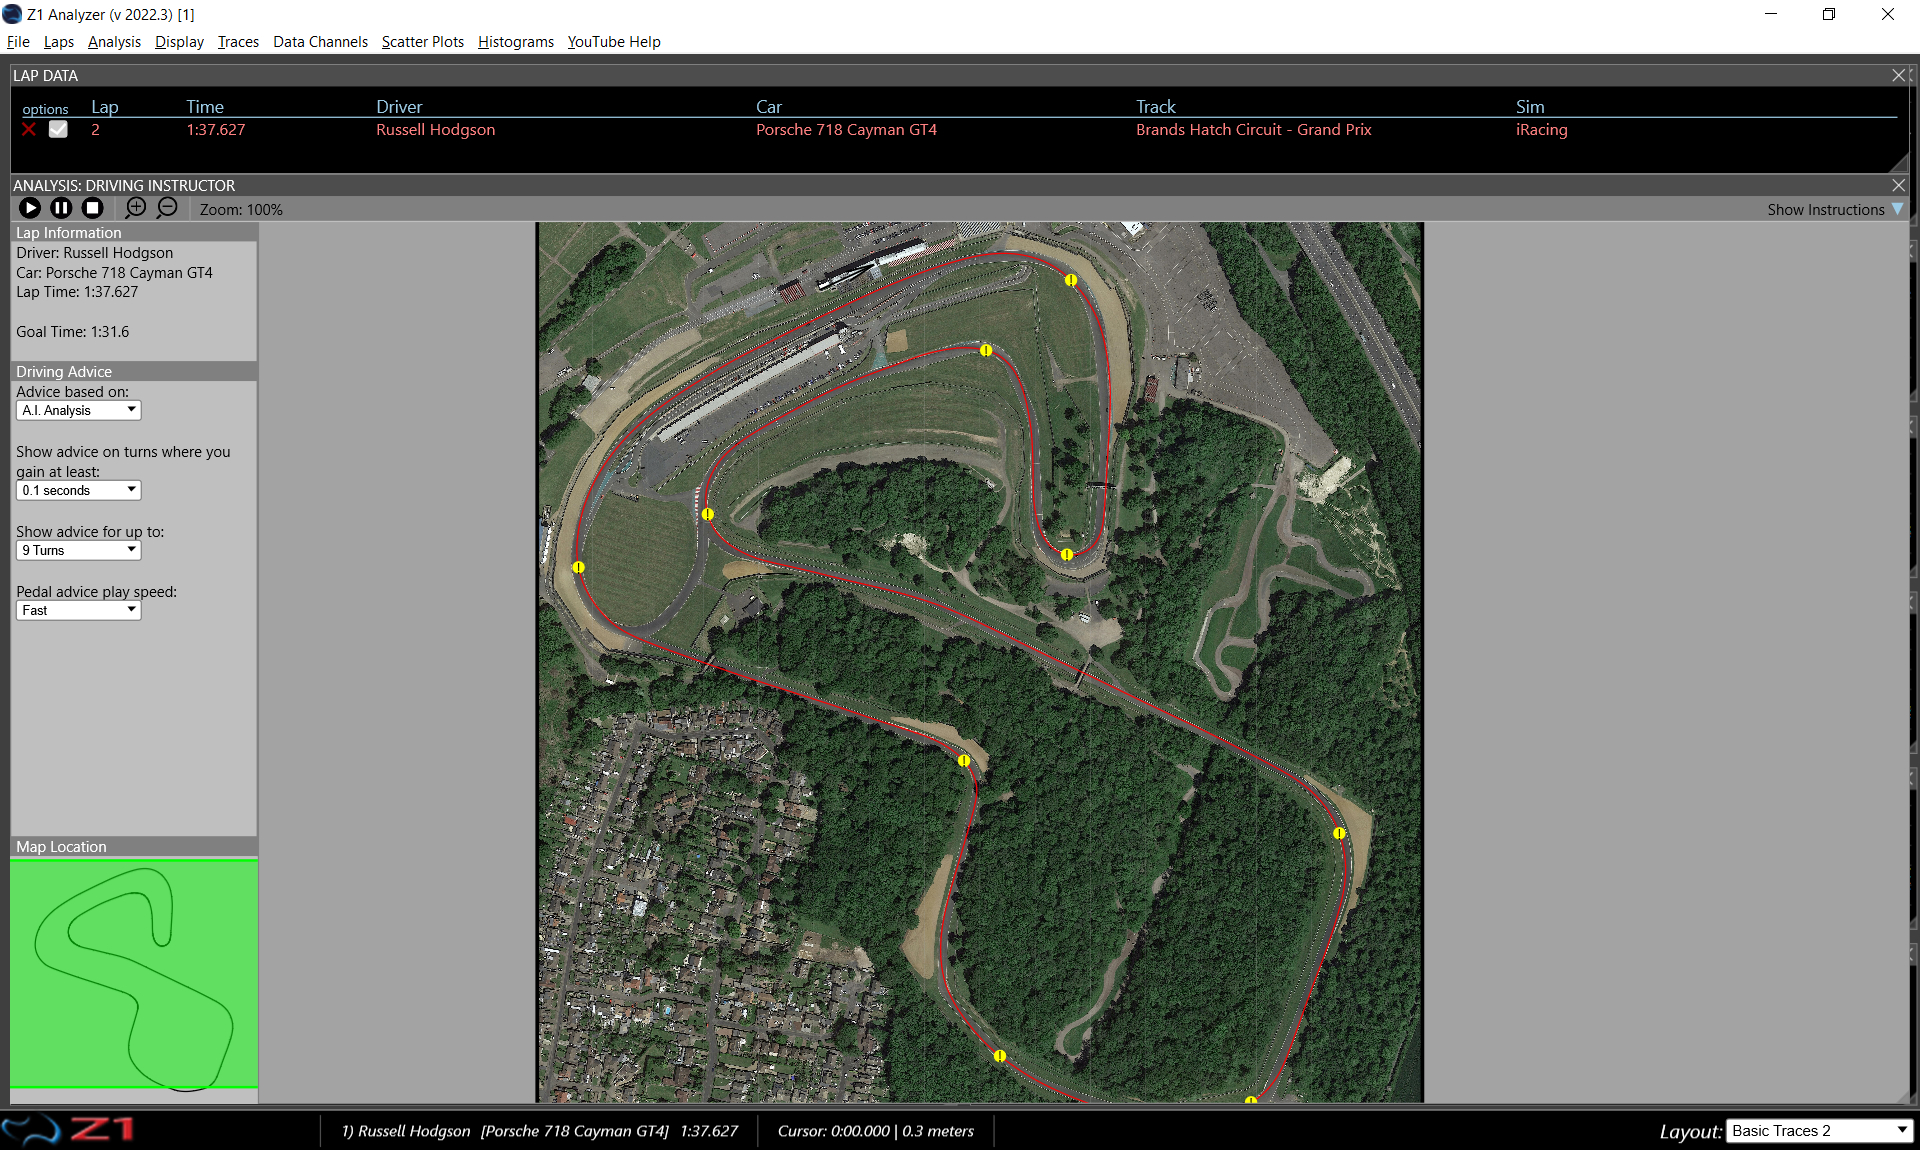Click the Driver column header
Viewport: 1920px width, 1150px height.
click(x=399, y=107)
